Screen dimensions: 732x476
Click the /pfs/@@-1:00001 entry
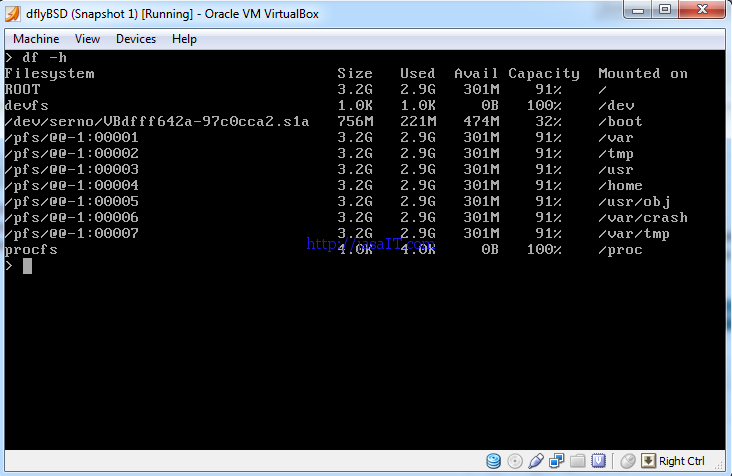(72, 137)
